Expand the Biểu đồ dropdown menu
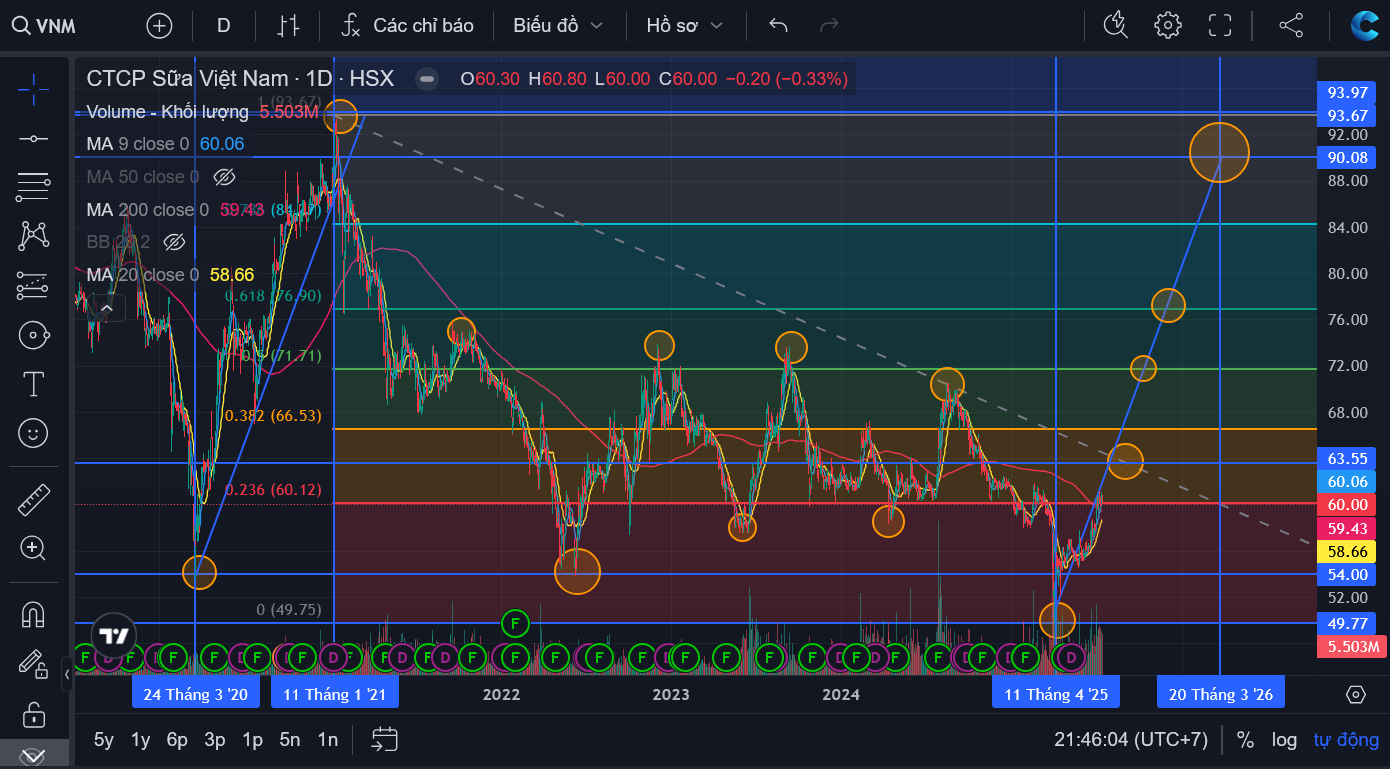This screenshot has height=769, width=1390. [558, 26]
